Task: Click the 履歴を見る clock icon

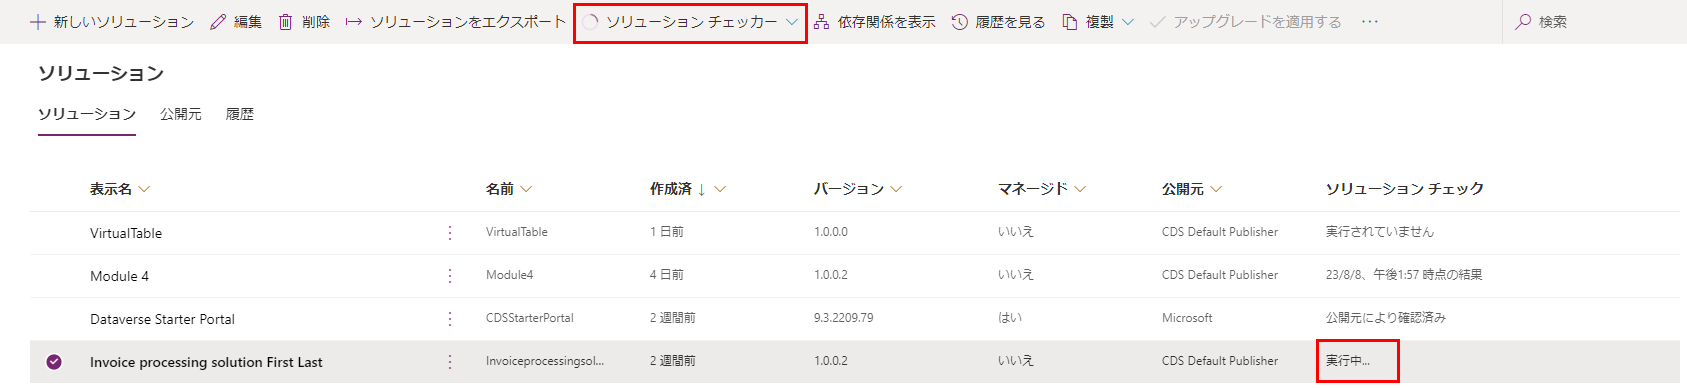Action: tap(959, 22)
